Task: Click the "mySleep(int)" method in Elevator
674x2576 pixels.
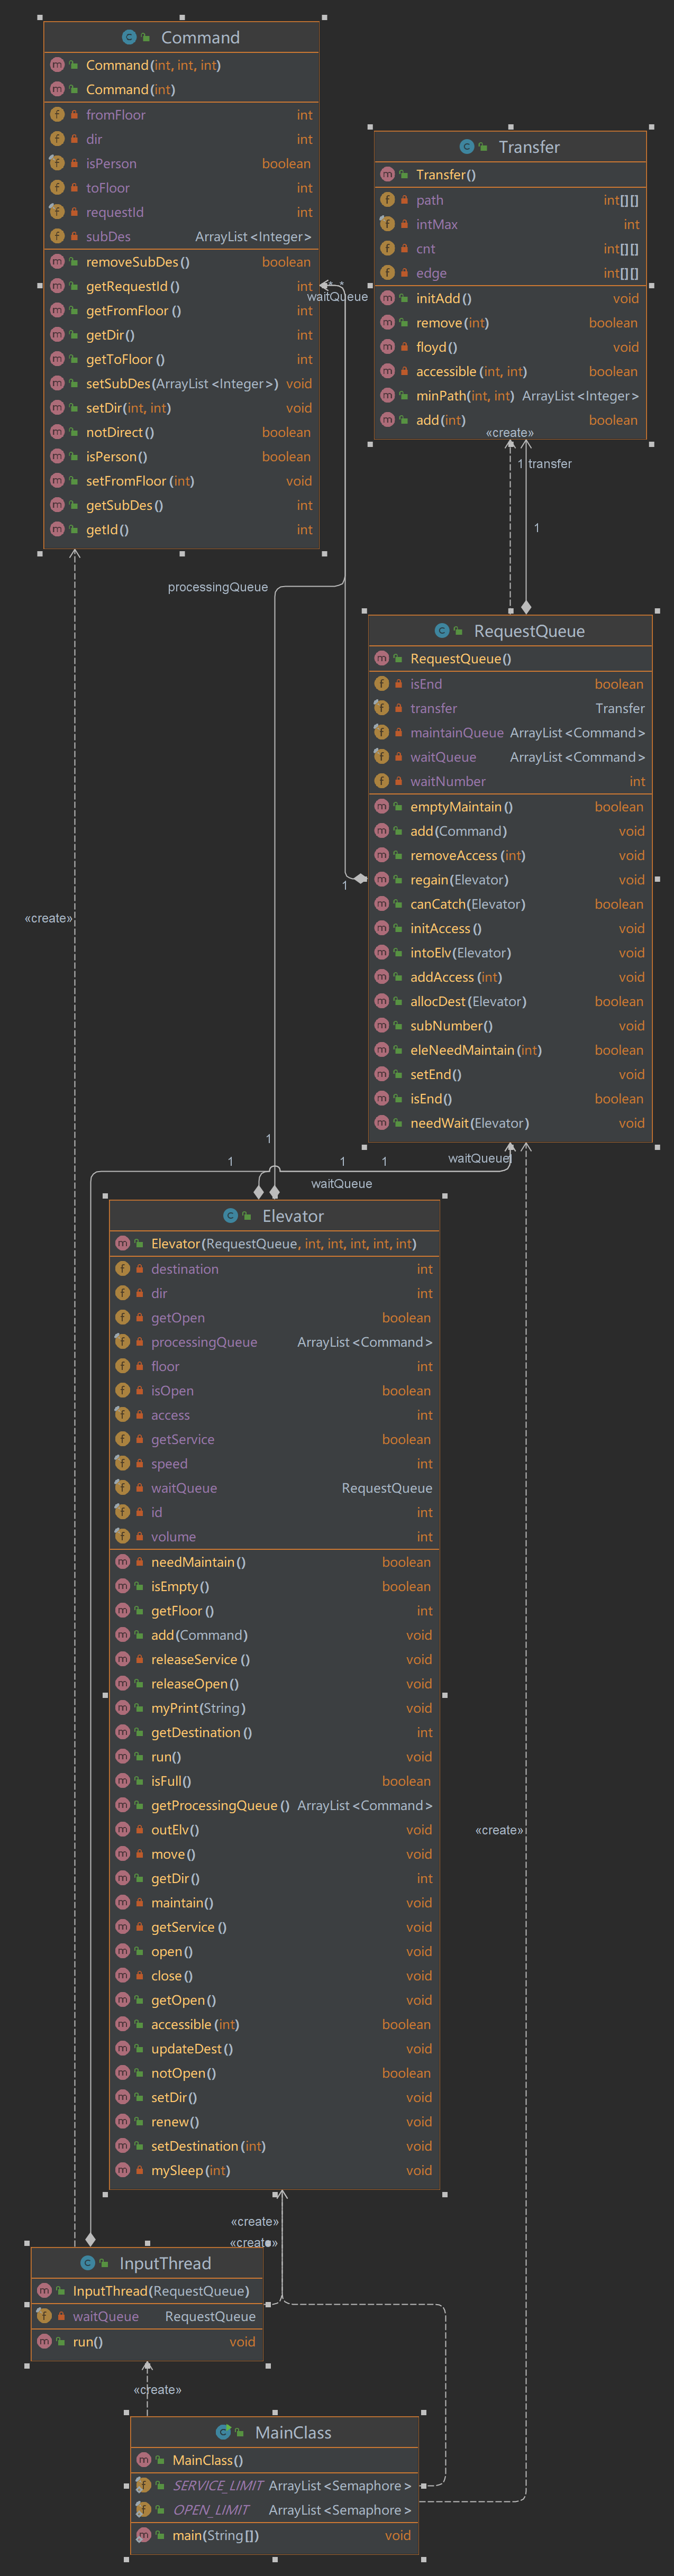Action: tap(190, 2170)
